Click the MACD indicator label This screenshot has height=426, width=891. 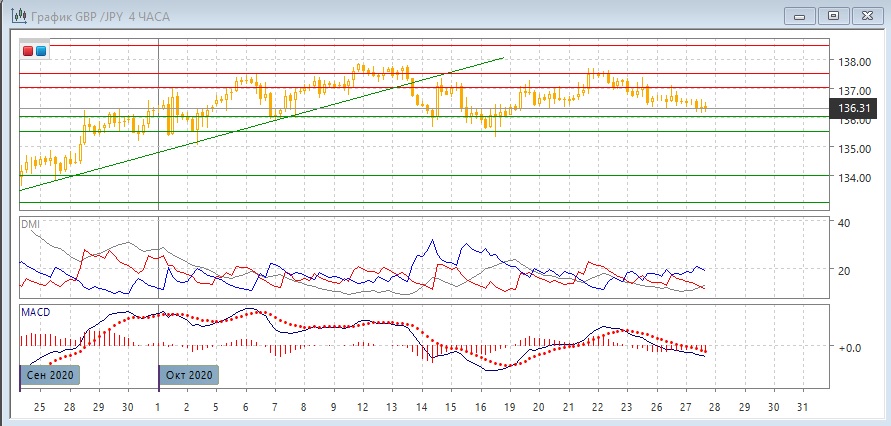pos(36,312)
